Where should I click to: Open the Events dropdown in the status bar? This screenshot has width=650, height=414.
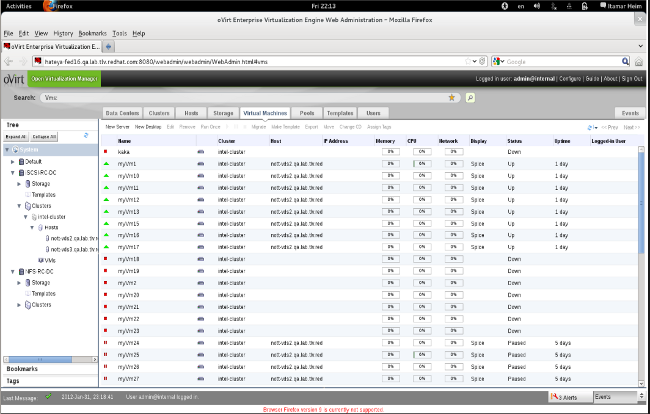(620, 397)
